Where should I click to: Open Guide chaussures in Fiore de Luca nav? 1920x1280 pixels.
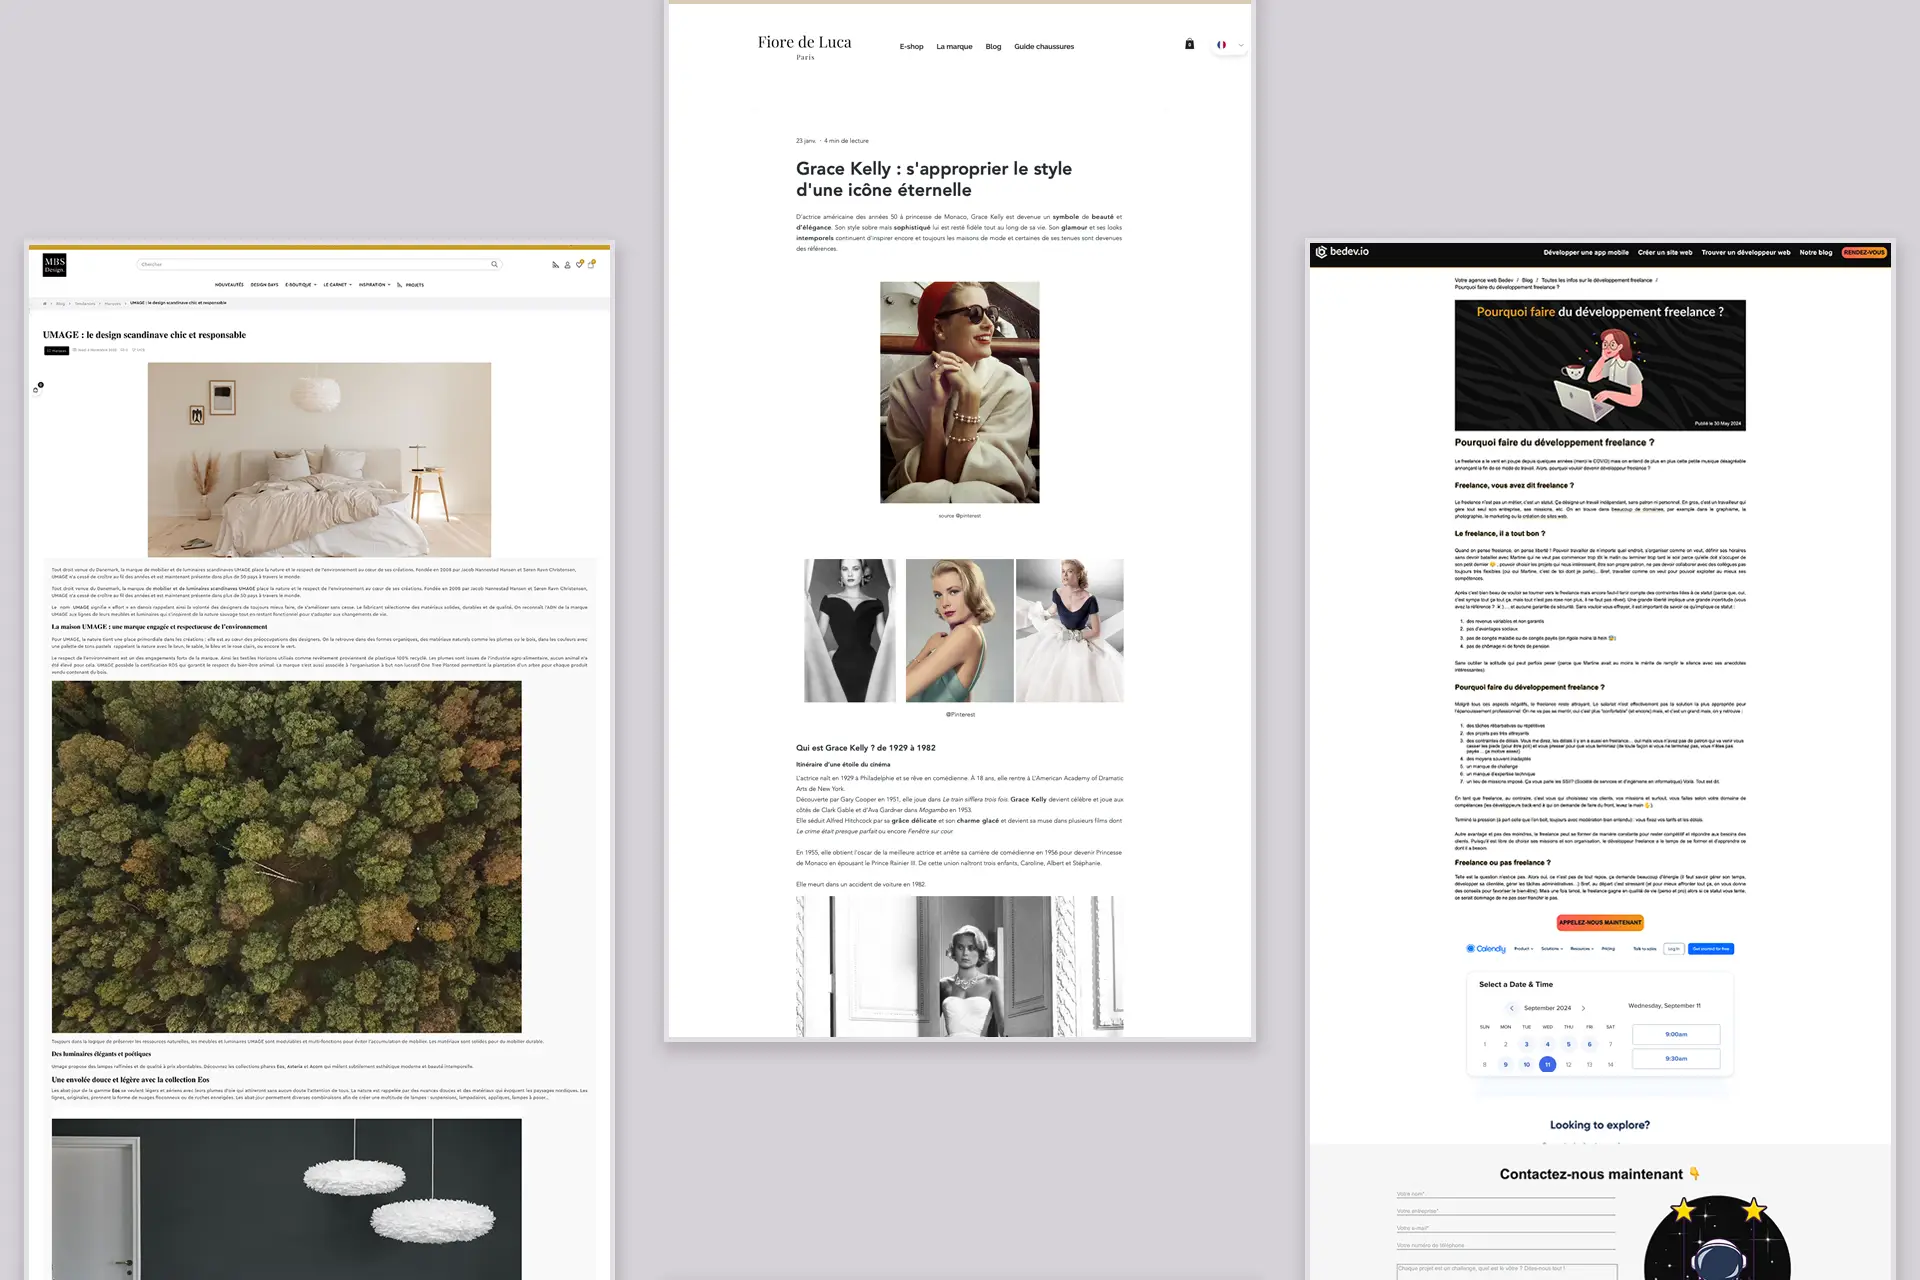point(1044,46)
